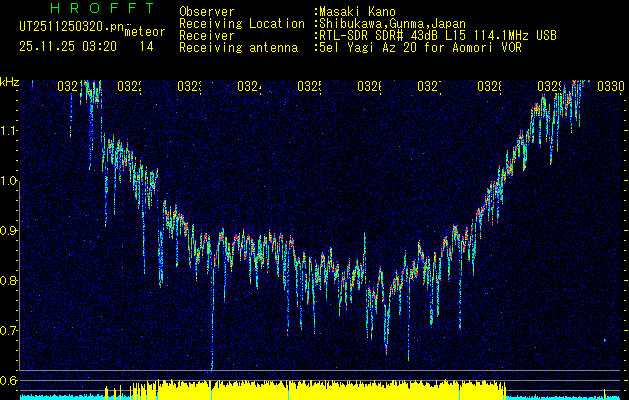Click the 0.6 kHz axis tick

pos(9,381)
